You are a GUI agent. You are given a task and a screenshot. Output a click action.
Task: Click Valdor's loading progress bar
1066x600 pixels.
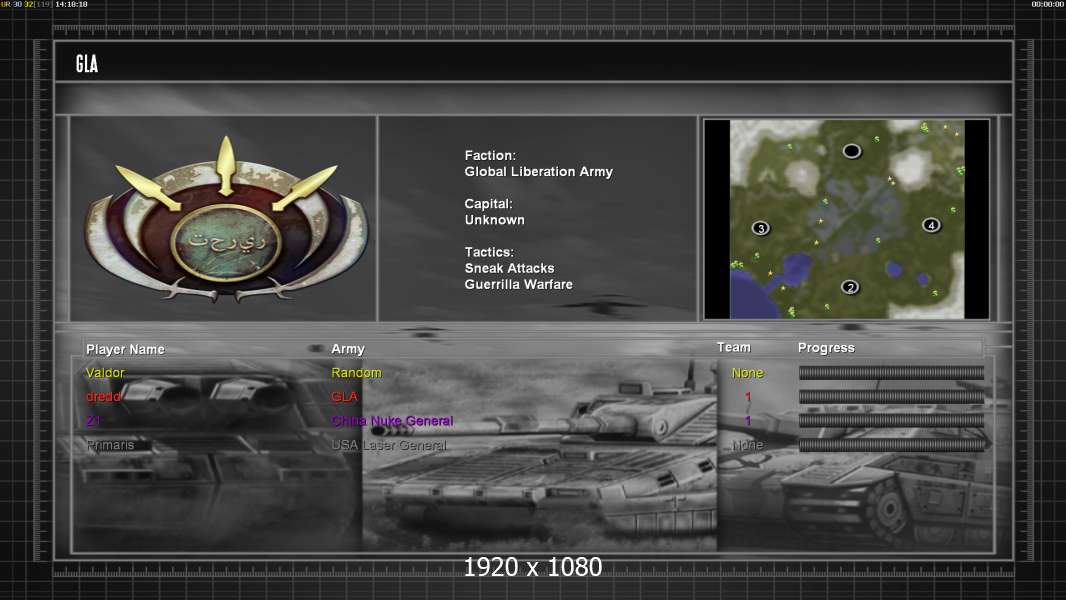coord(891,372)
